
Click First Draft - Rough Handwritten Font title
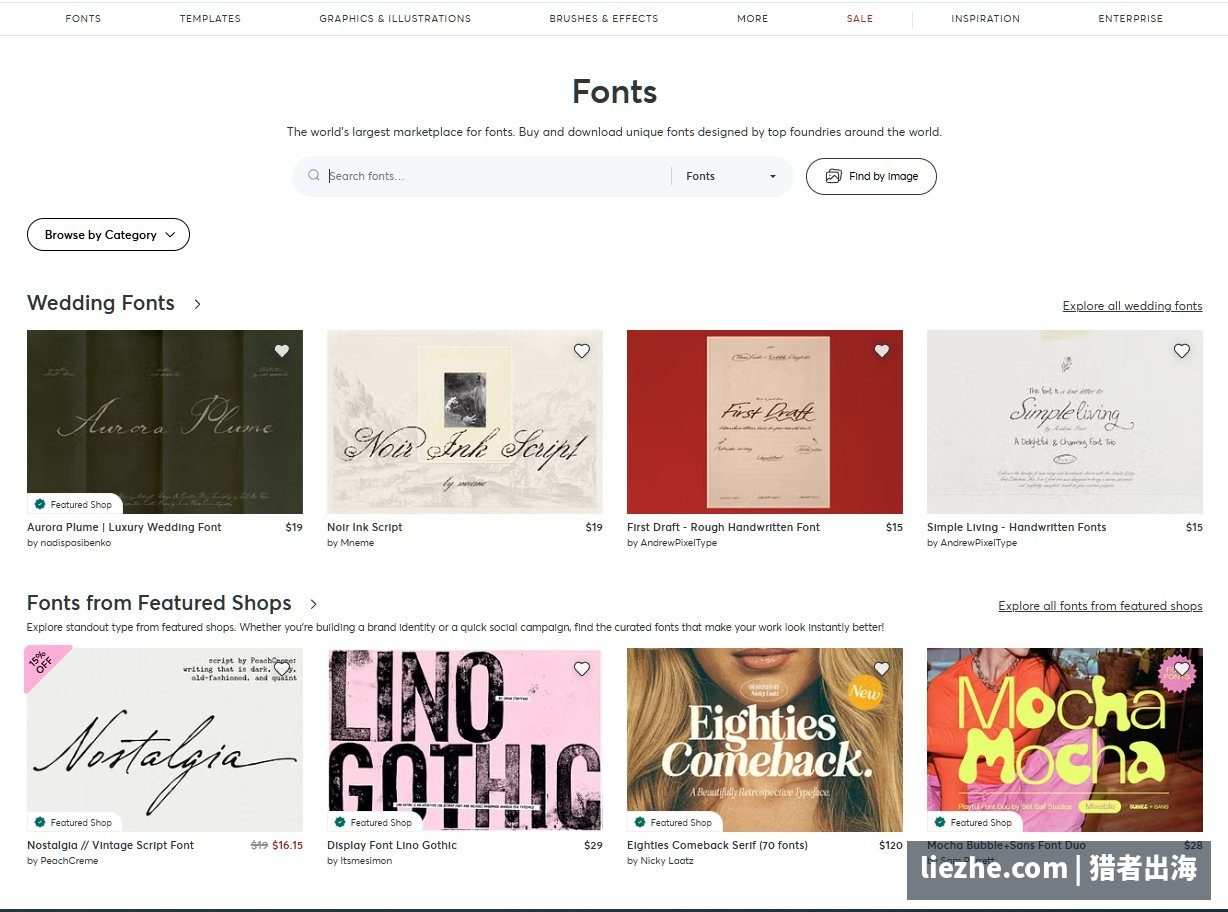[723, 527]
